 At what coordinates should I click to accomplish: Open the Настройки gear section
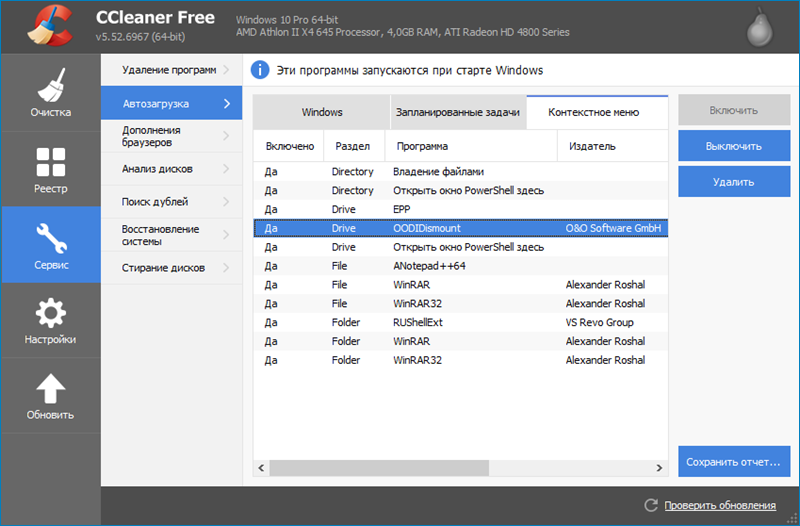(x=51, y=320)
